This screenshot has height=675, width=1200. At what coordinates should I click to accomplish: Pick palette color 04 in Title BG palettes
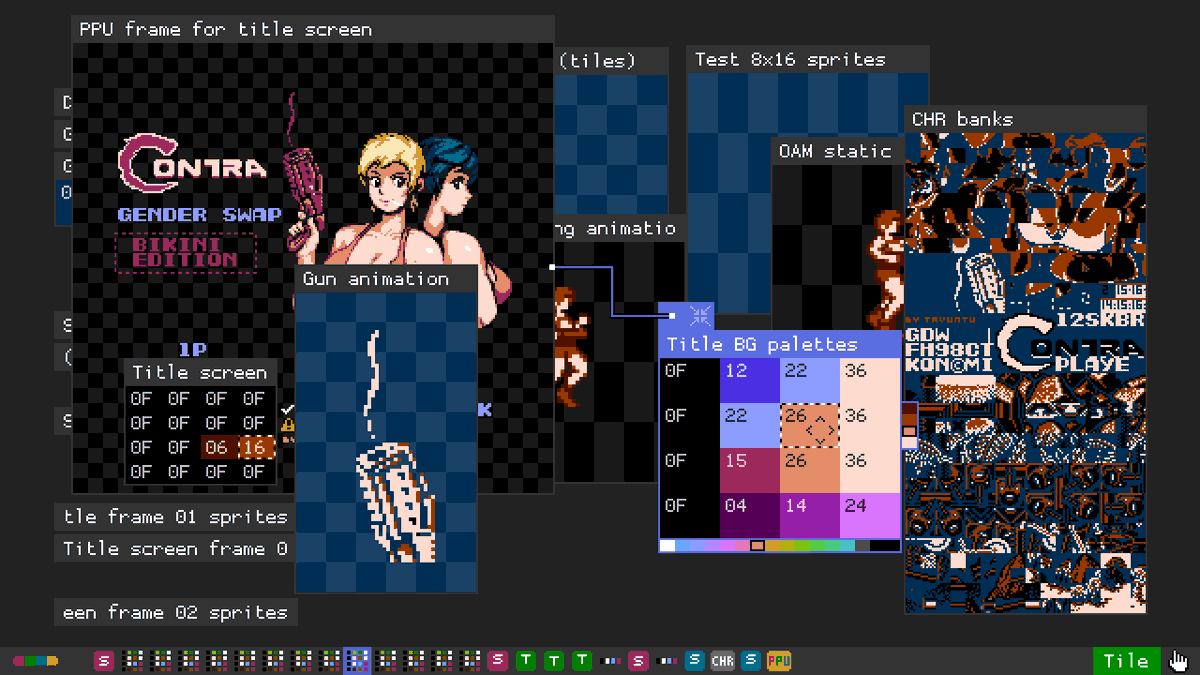click(x=750, y=516)
